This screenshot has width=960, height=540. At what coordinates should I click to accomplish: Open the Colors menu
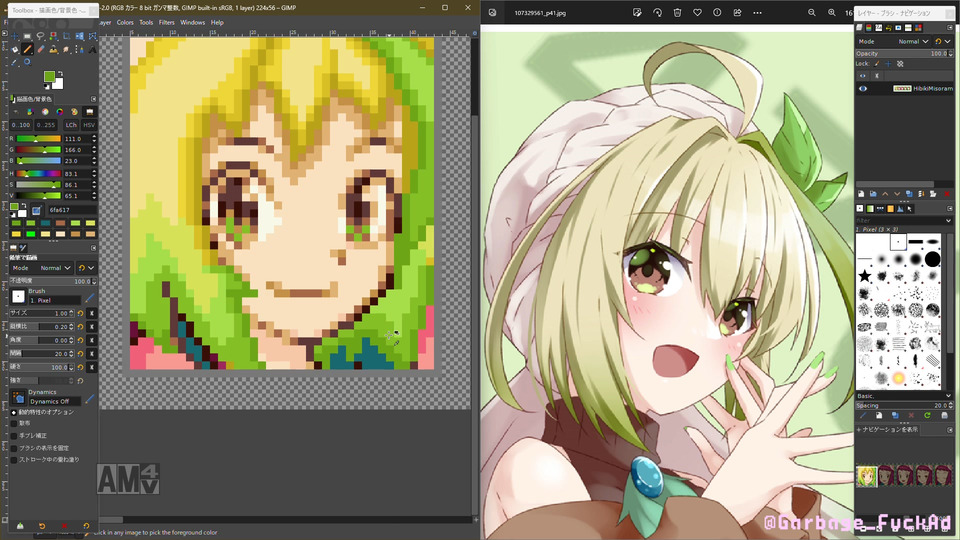(125, 23)
